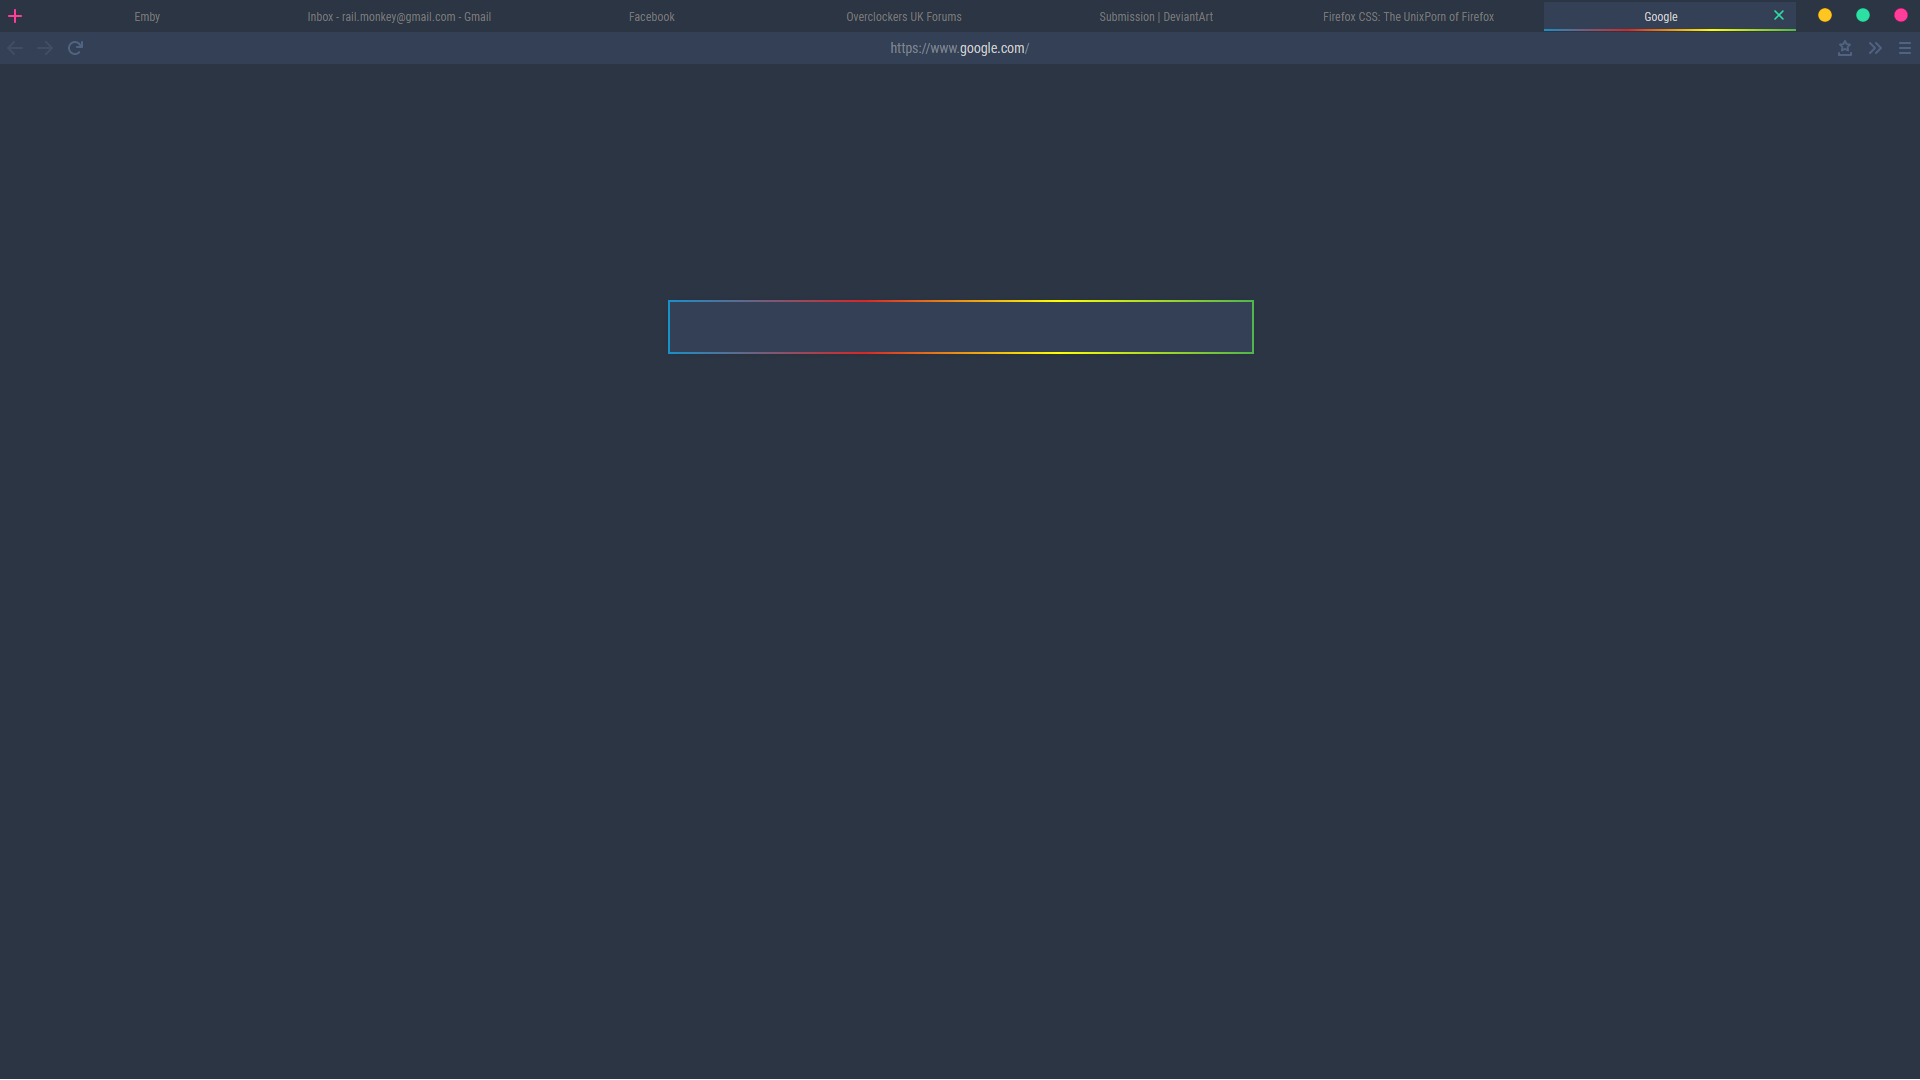1920x1080 pixels.
Task: Expand the overflow toolbar chevron icon
Action: pyautogui.click(x=1875, y=47)
